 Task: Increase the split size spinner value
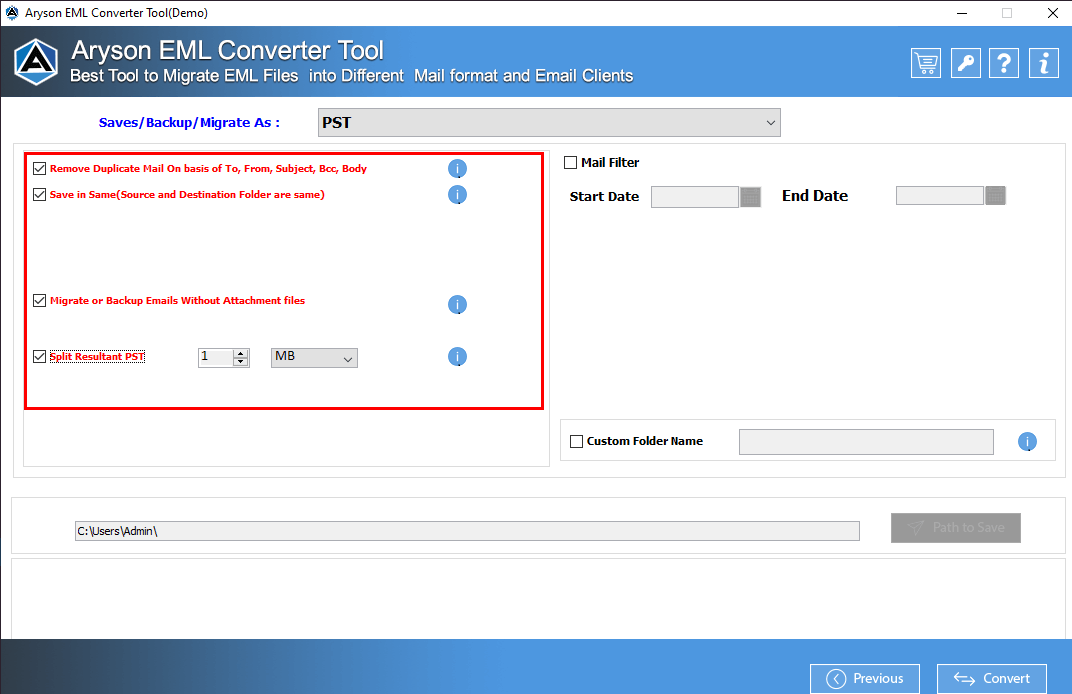coord(240,353)
